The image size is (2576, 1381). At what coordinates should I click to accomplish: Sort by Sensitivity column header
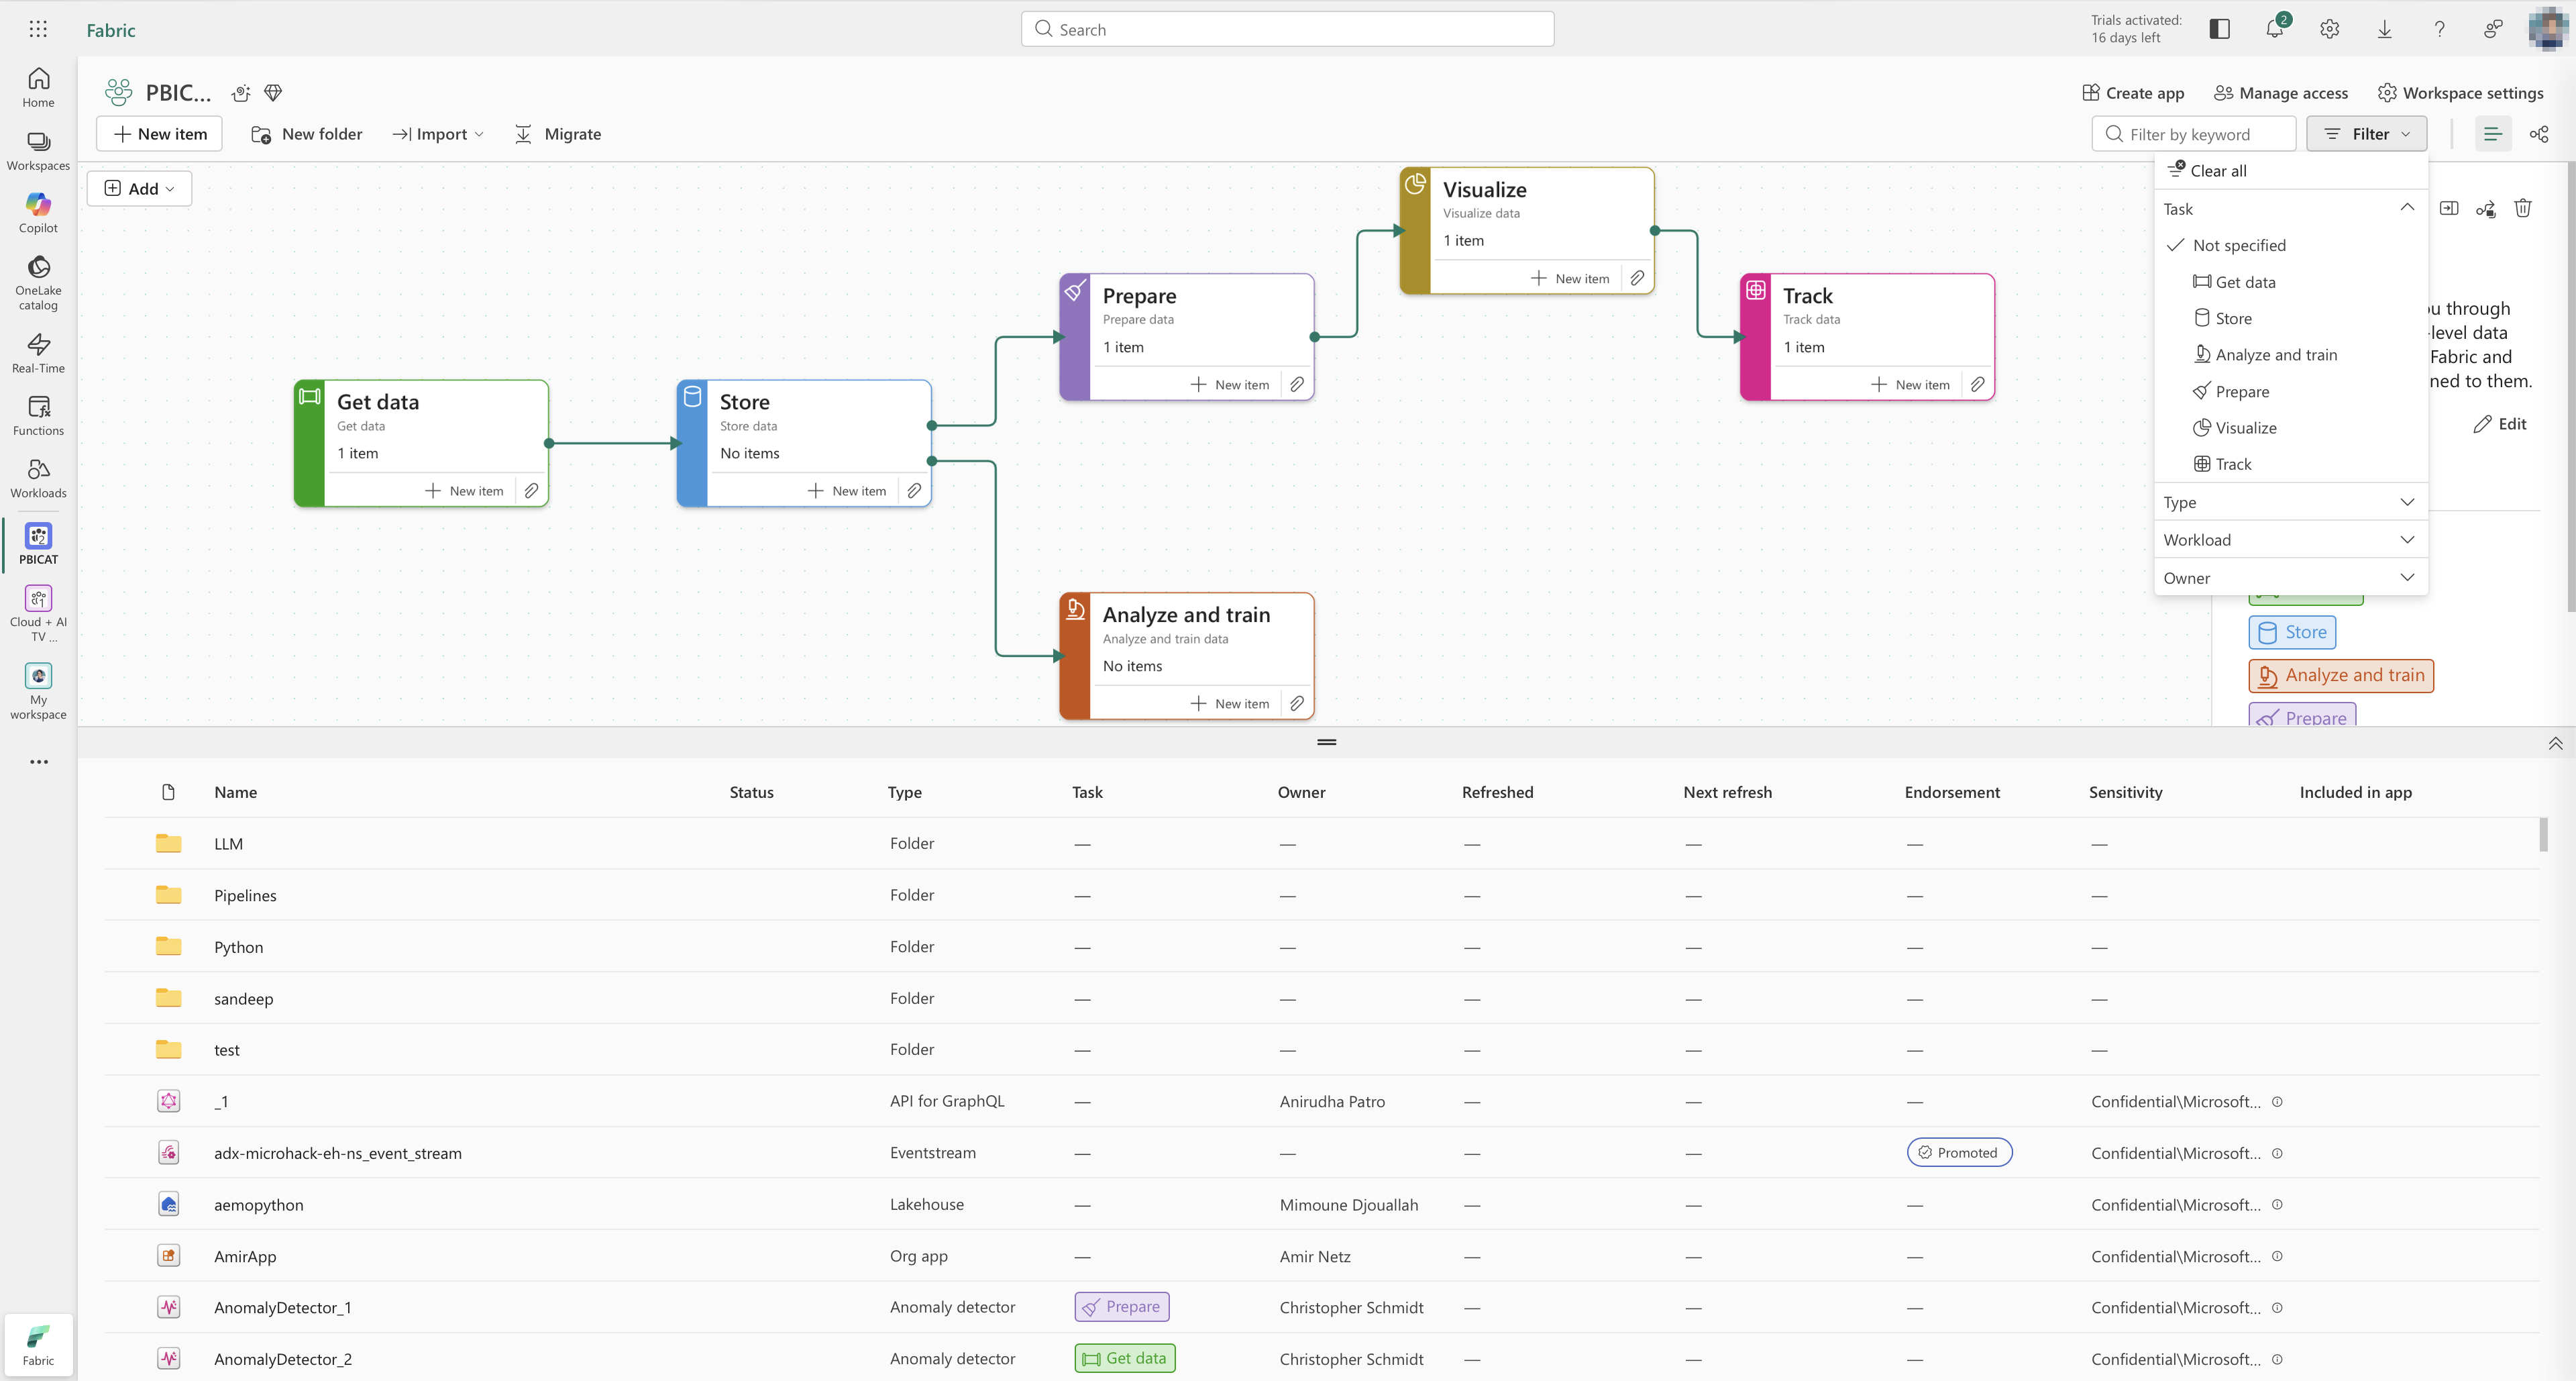click(2125, 792)
